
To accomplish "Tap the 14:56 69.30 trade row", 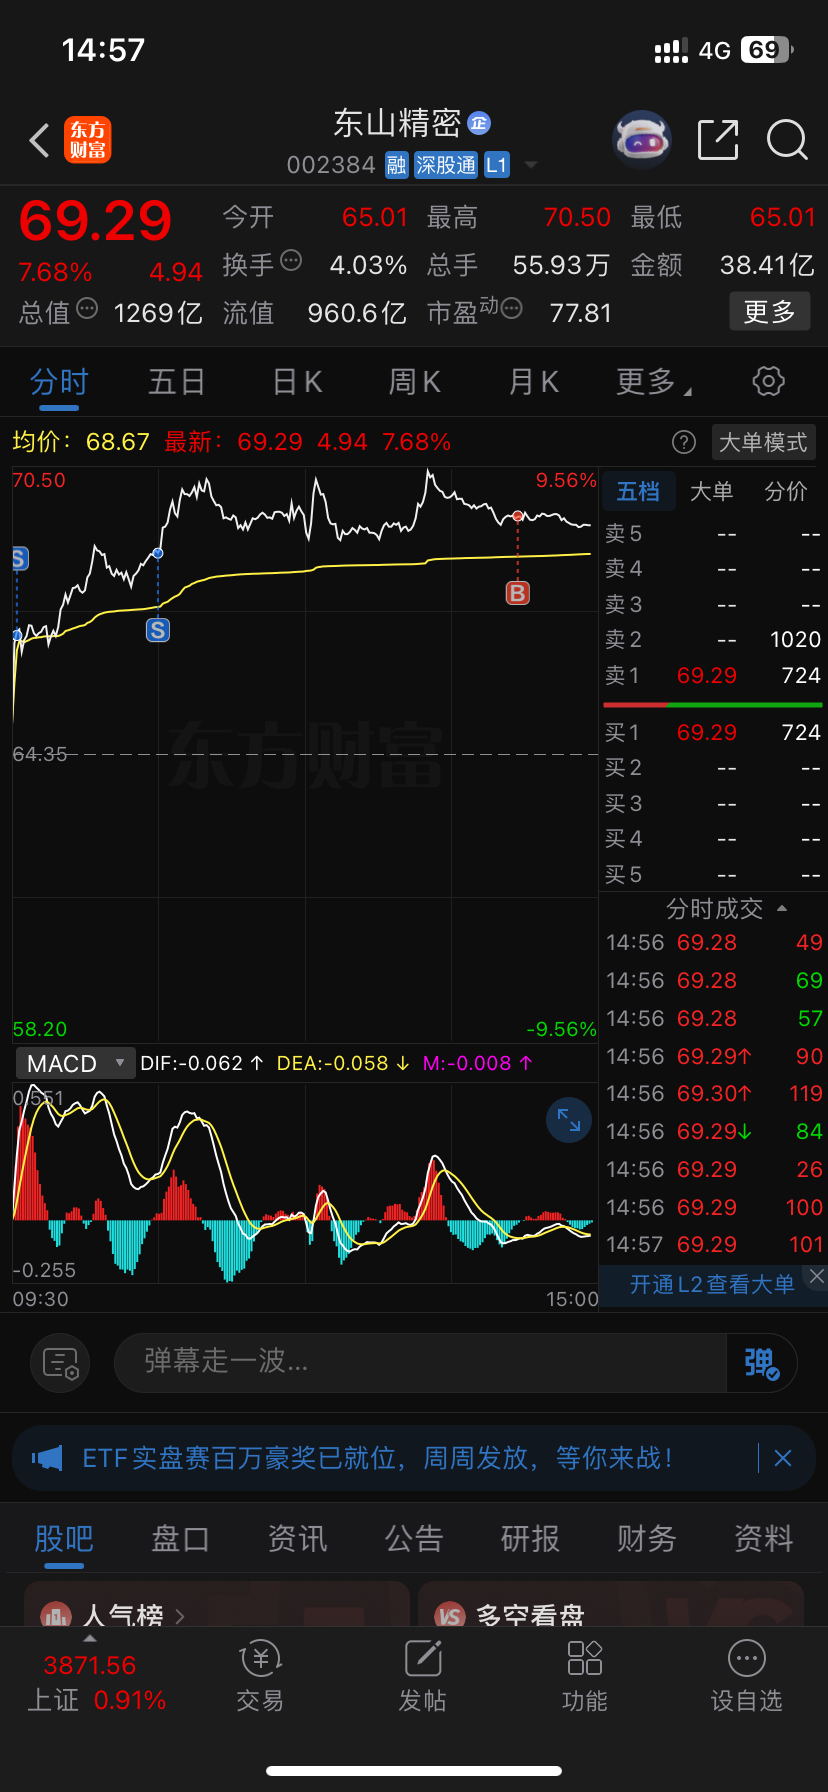I will [714, 1094].
